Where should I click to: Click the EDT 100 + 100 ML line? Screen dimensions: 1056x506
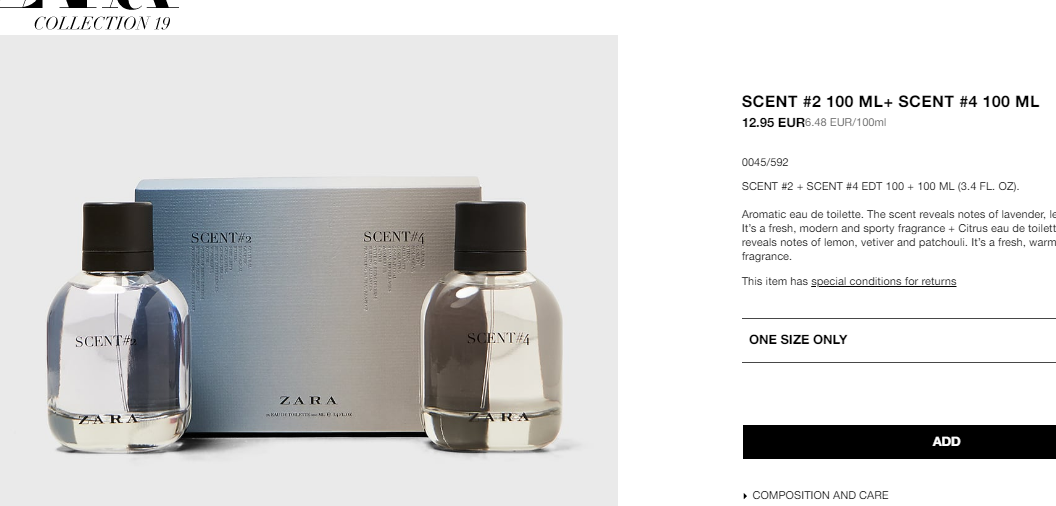[880, 187]
